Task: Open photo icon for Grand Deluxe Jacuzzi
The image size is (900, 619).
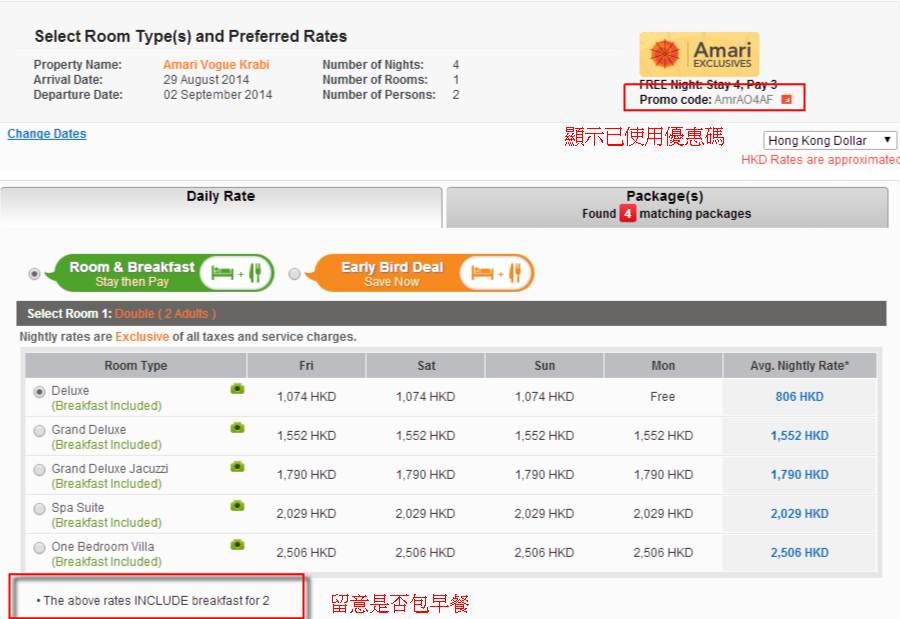Action: 237,467
